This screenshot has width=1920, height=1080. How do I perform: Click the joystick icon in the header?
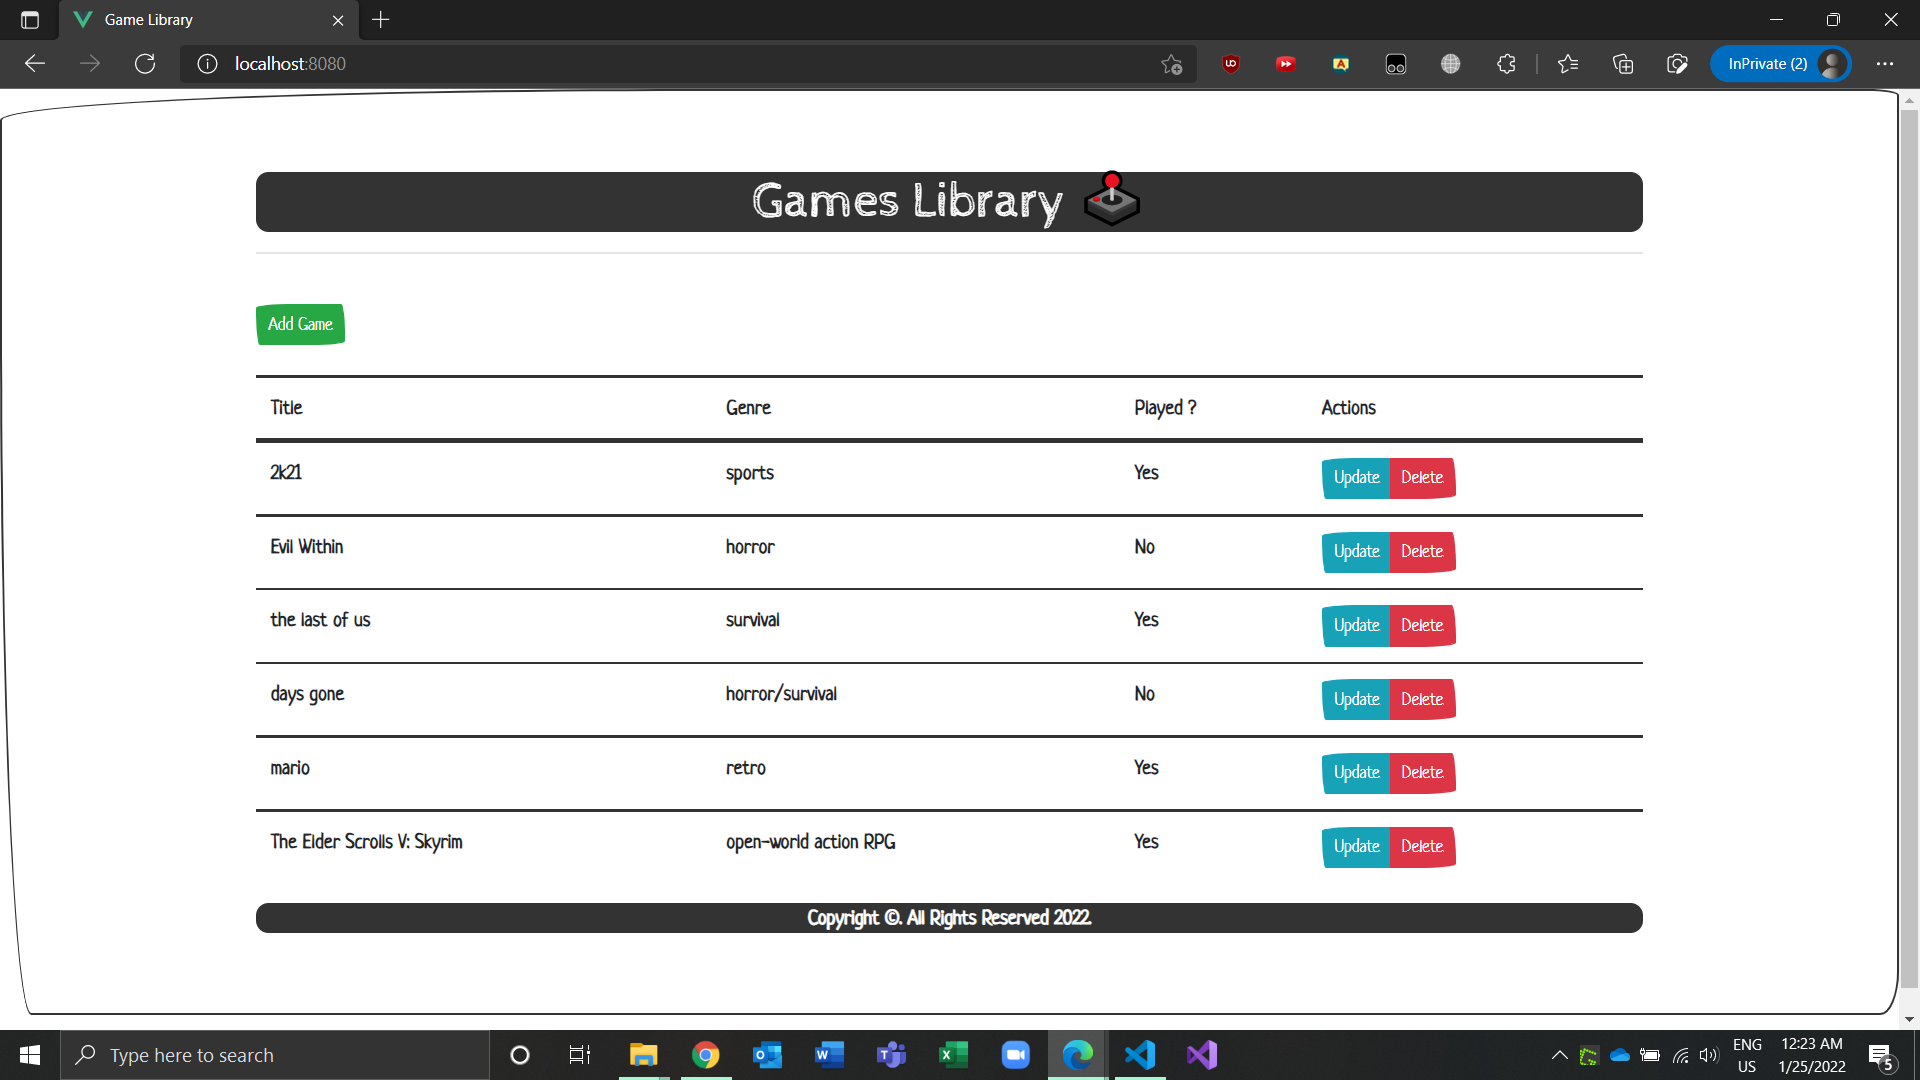tap(1111, 200)
